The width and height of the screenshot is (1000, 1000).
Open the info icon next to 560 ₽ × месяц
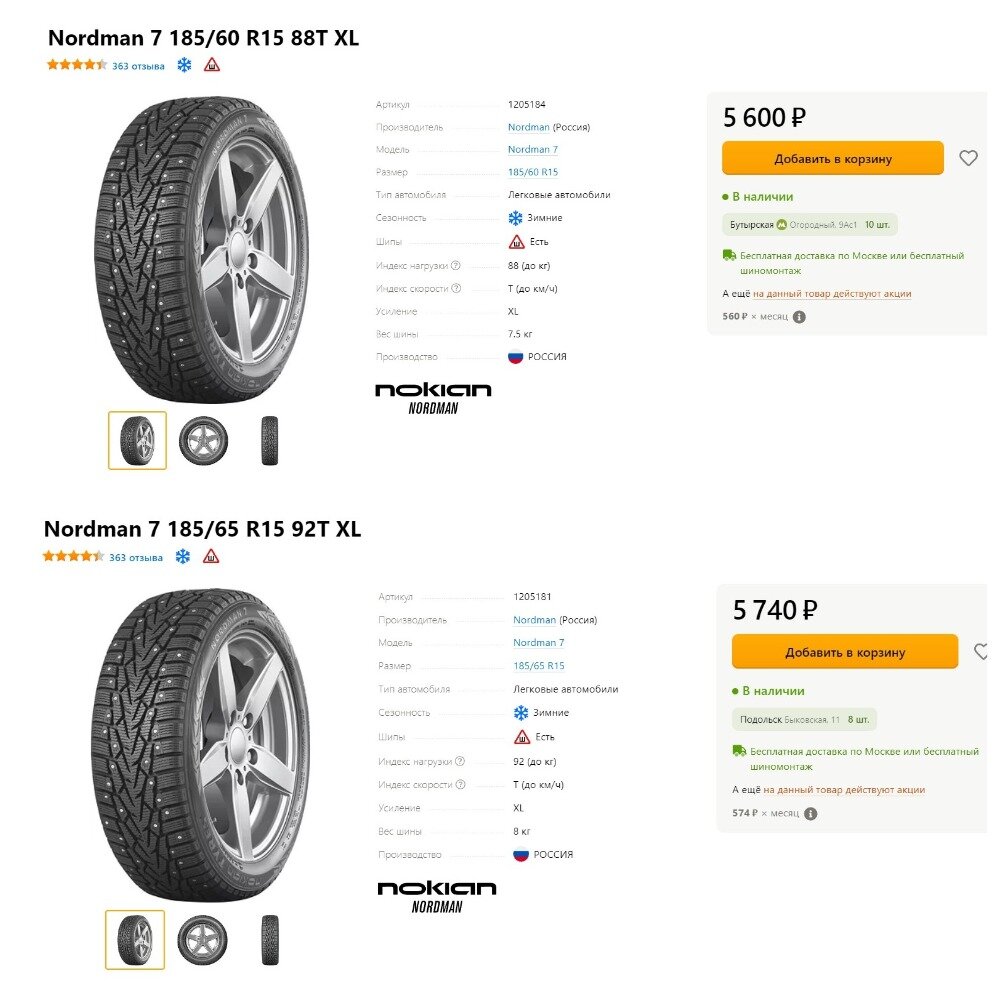[799, 317]
